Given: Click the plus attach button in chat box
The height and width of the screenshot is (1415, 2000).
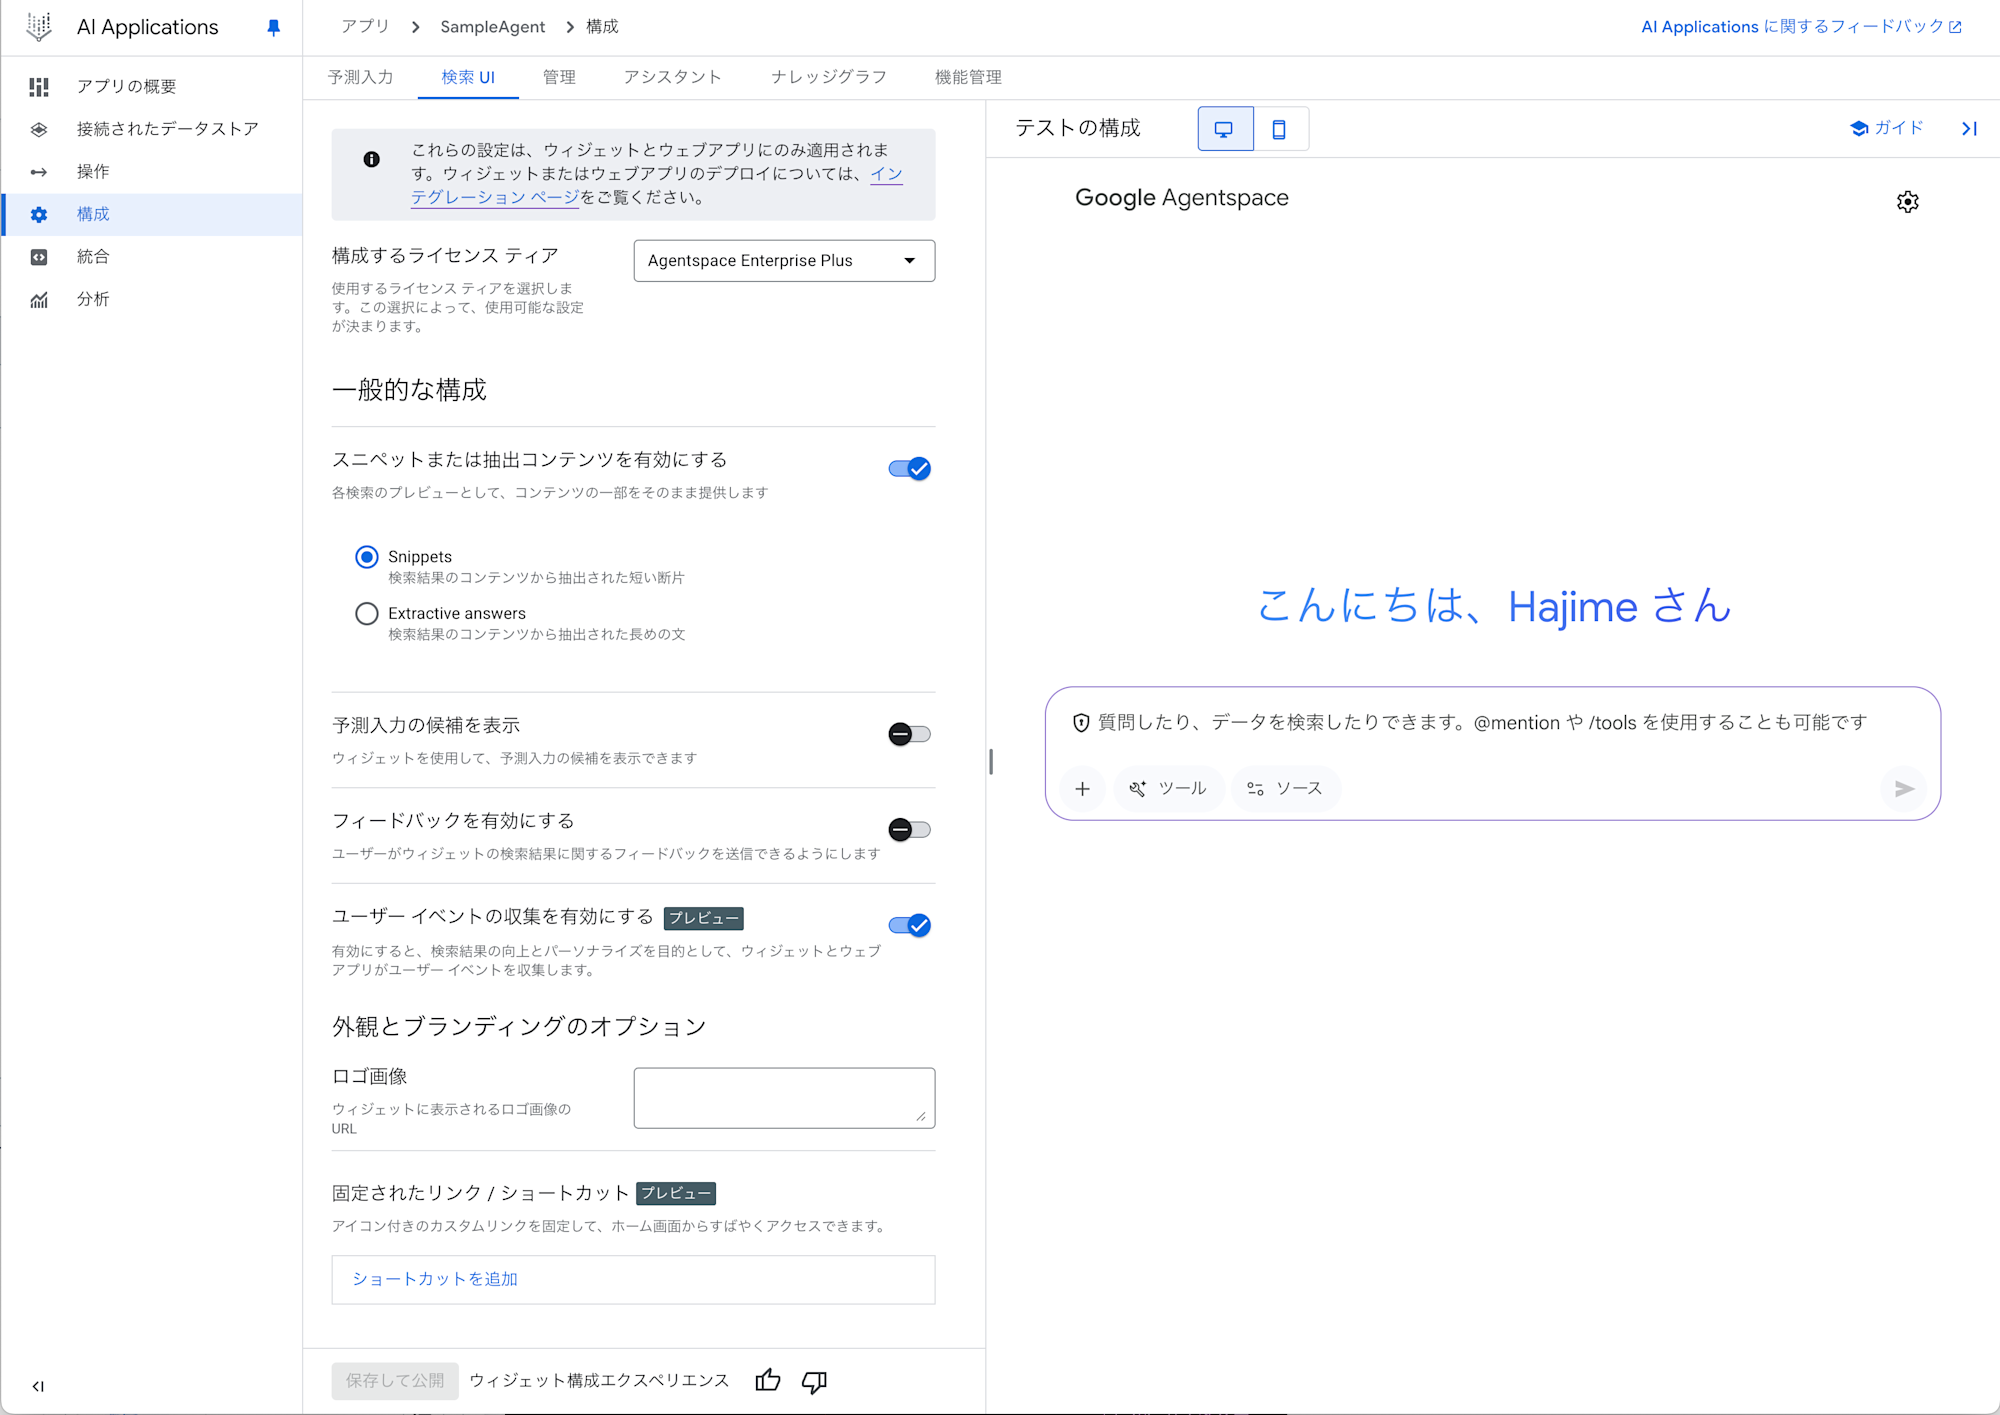Looking at the screenshot, I should tap(1082, 789).
